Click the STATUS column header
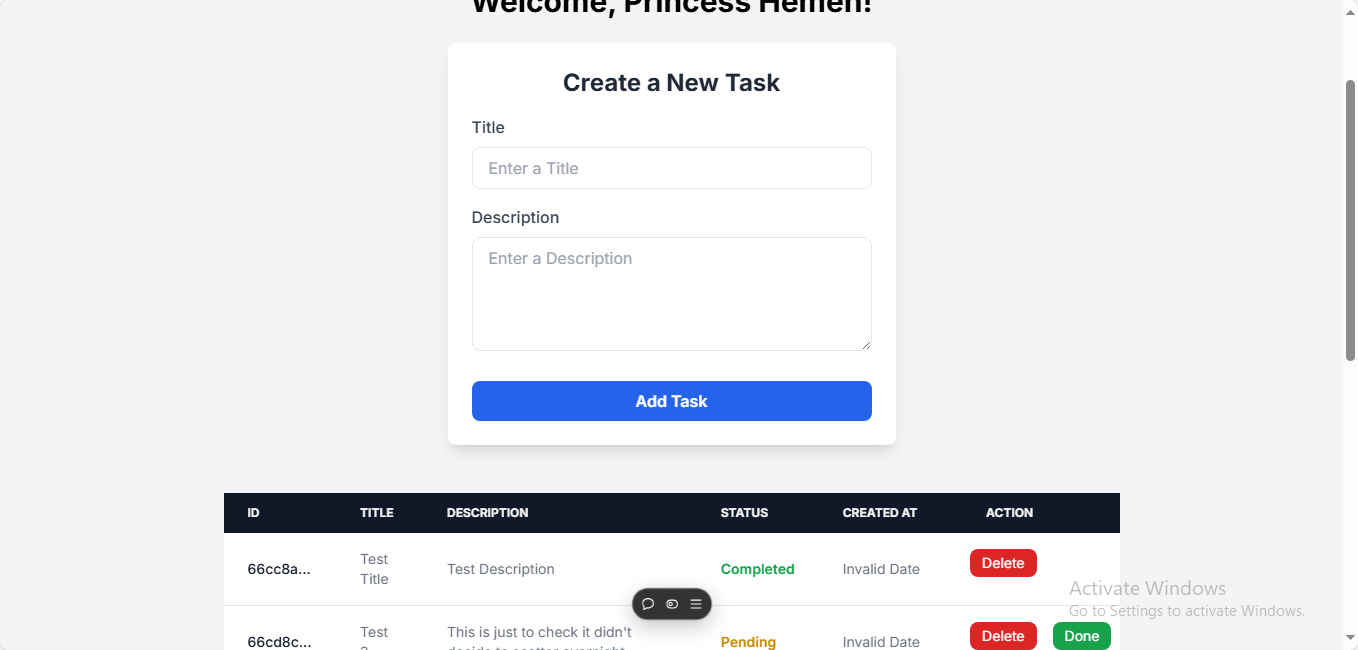 coord(744,513)
